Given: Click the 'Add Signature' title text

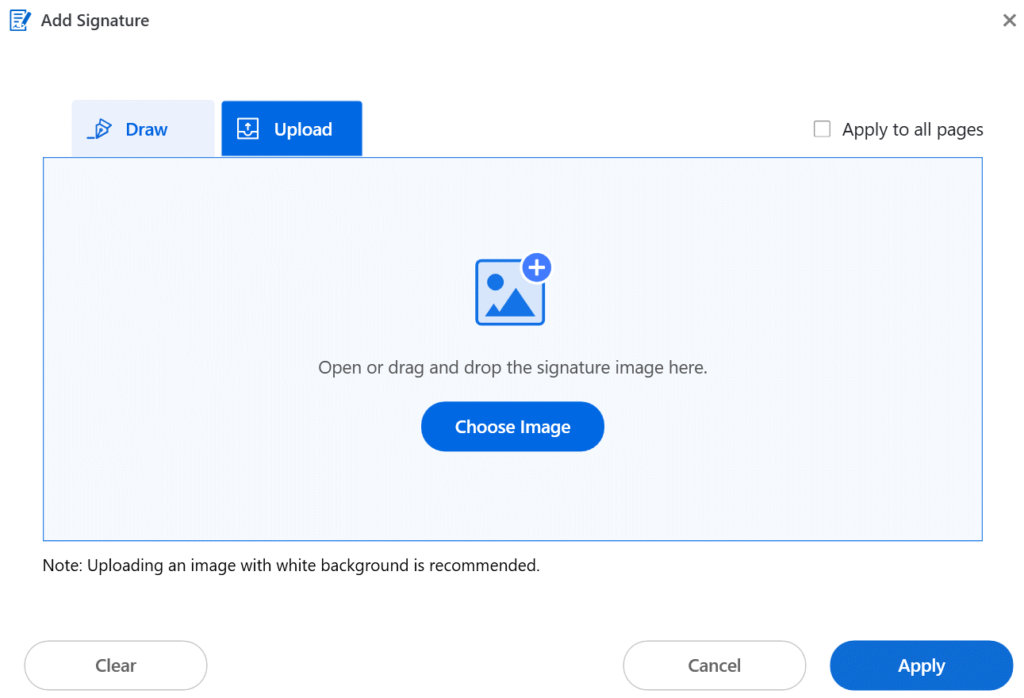Looking at the screenshot, I should pos(95,21).
